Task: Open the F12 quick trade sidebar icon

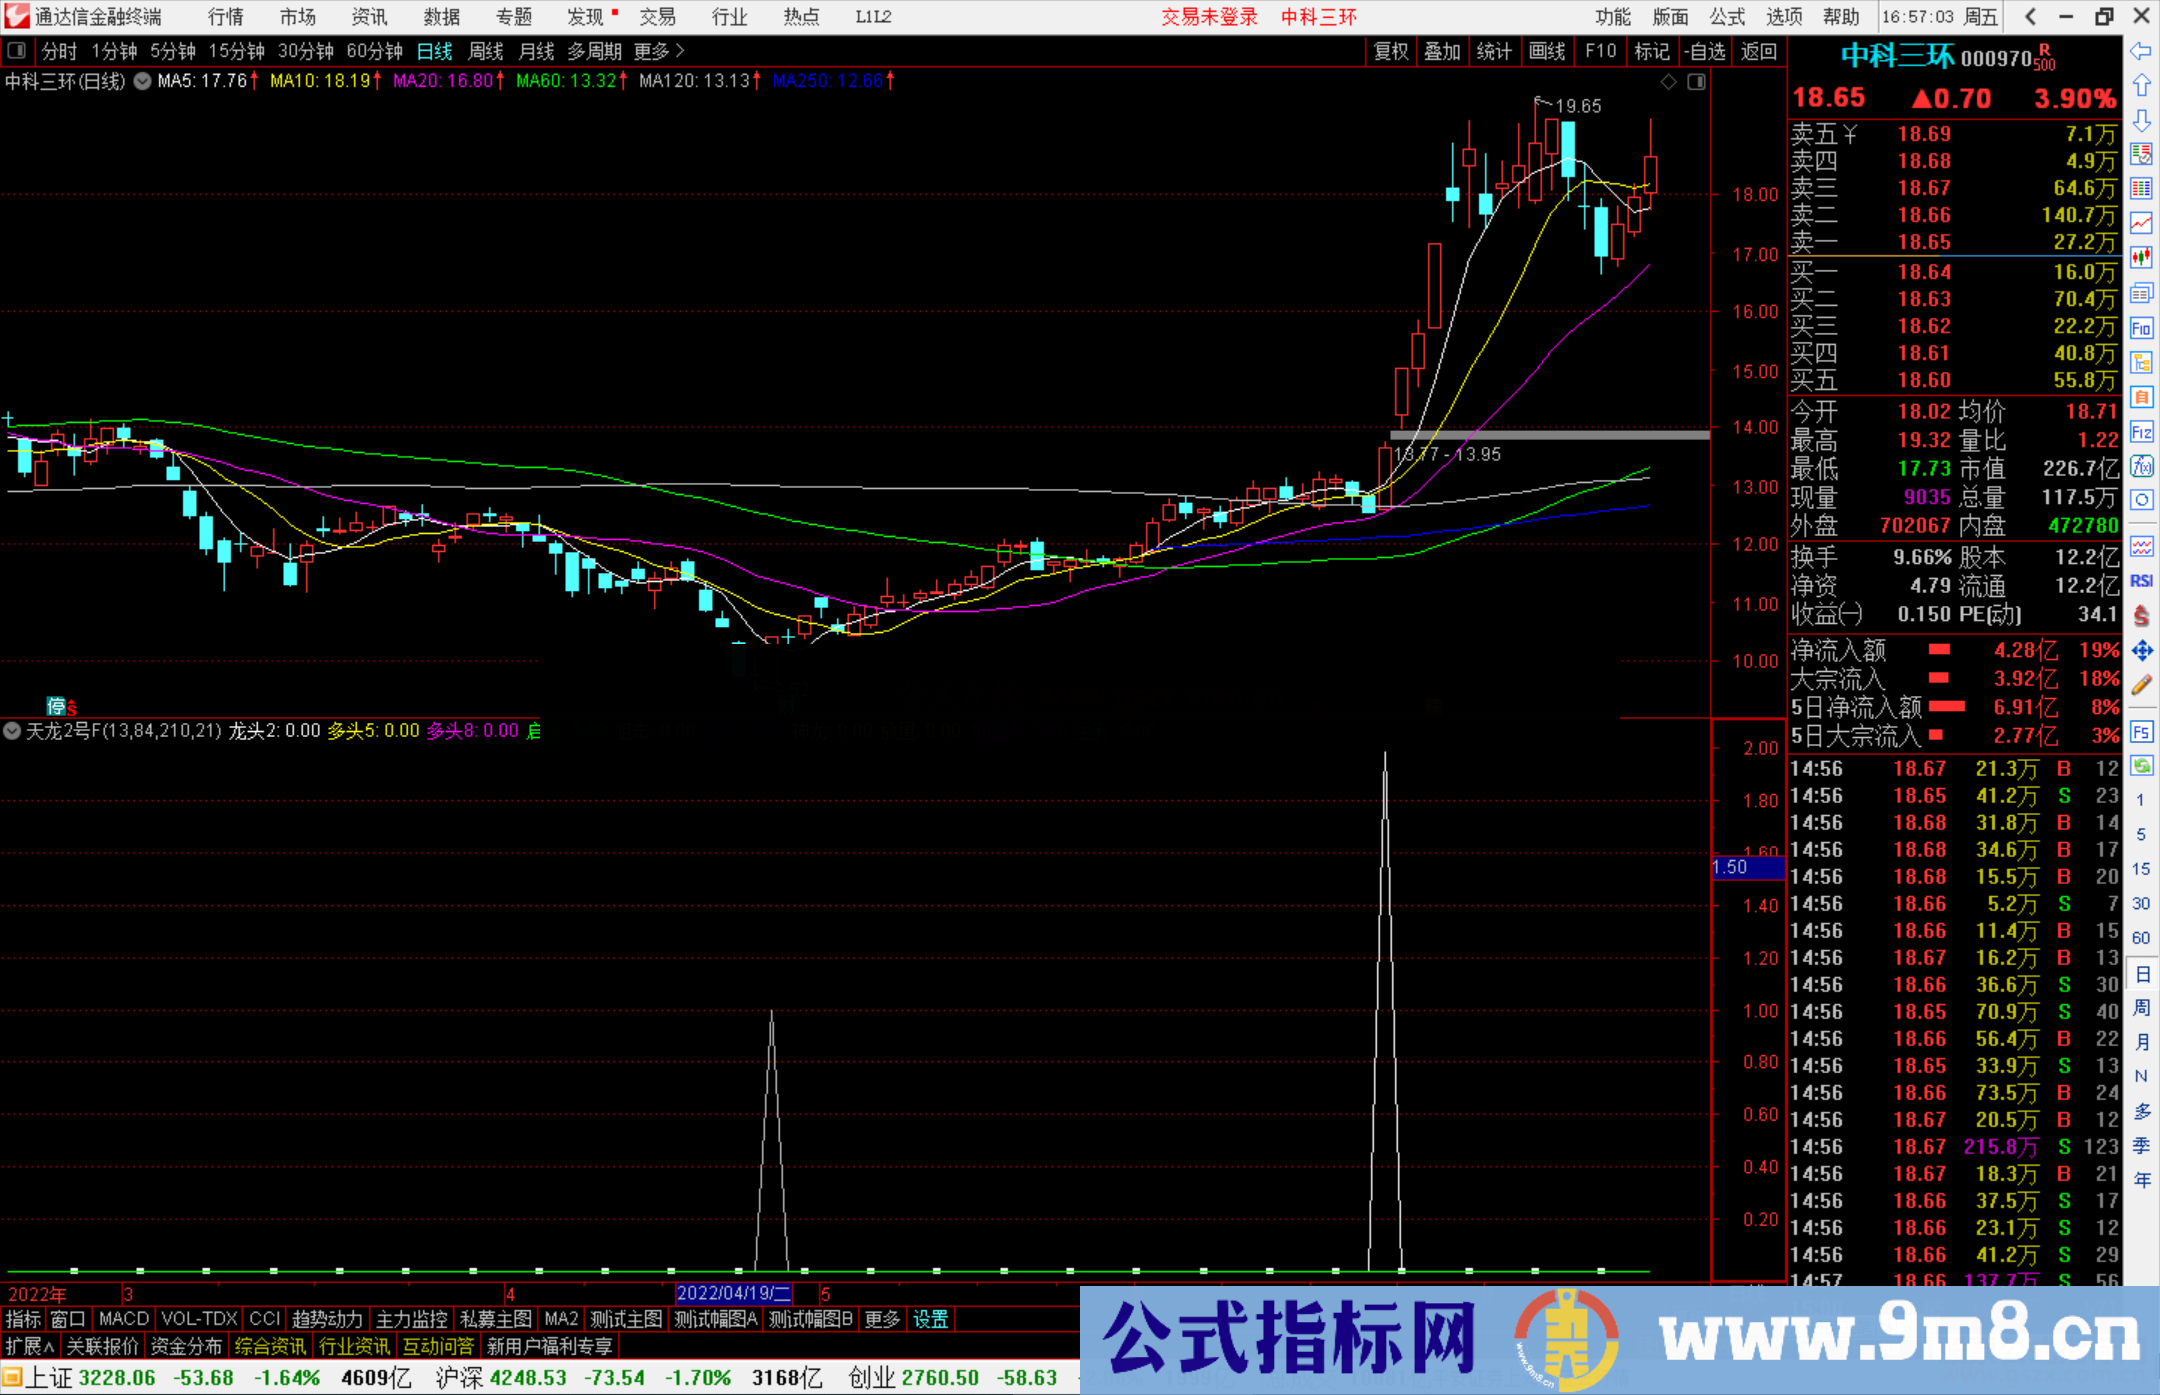Action: coord(2142,432)
